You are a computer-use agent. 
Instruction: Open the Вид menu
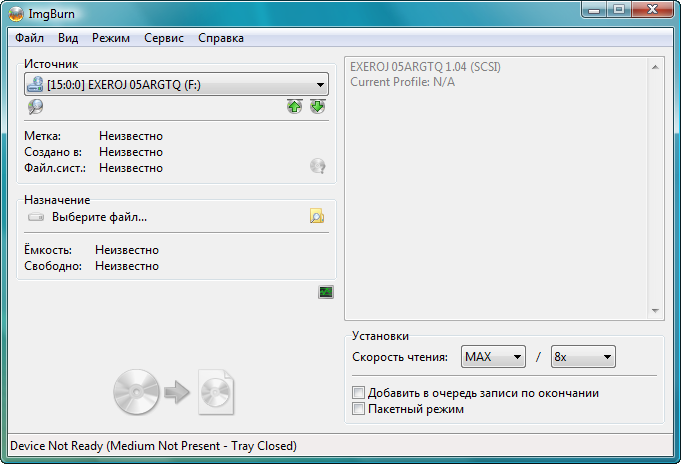click(68, 38)
